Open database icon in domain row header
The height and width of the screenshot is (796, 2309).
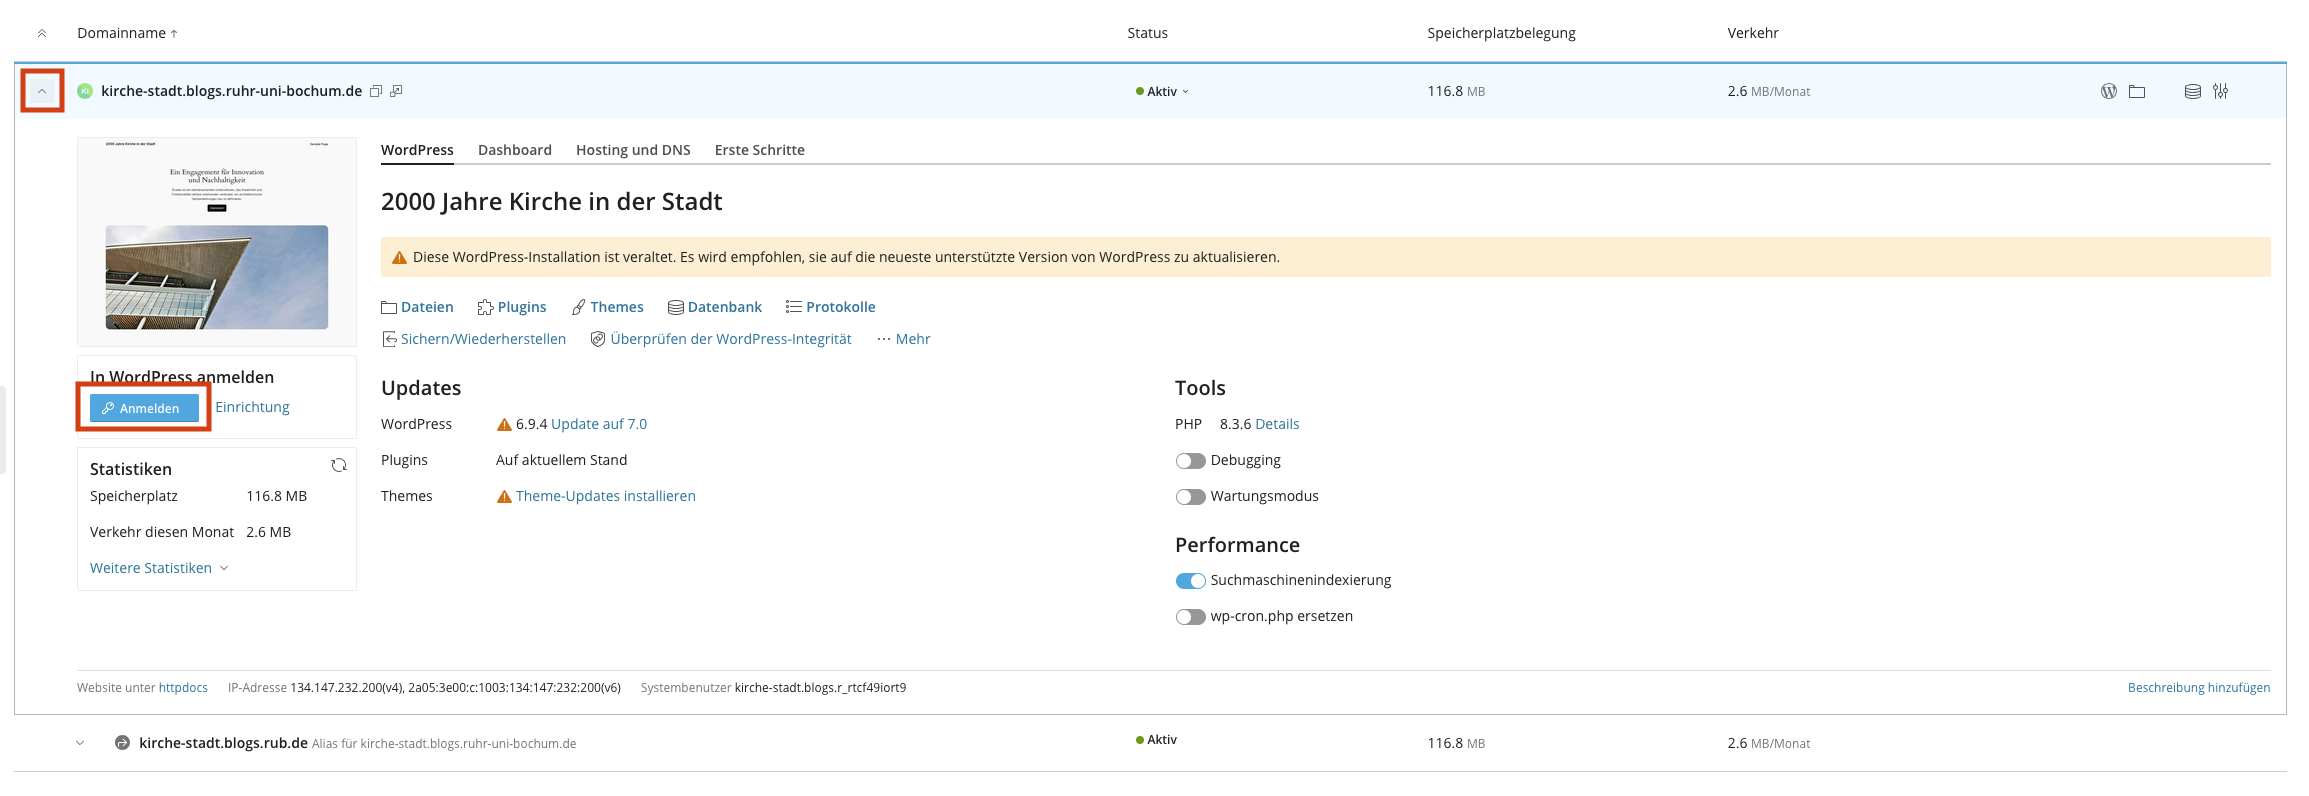tap(2192, 91)
